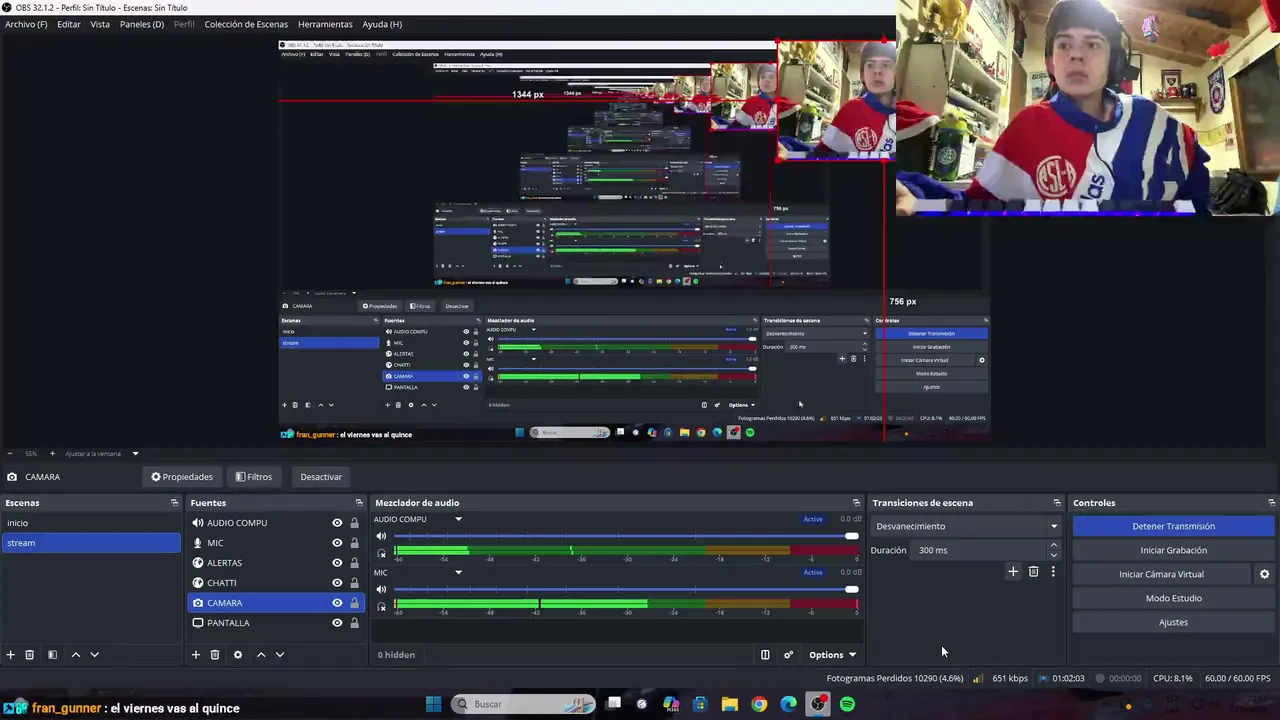
Task: Move selected source down in Fuentes toolbar
Action: point(280,655)
